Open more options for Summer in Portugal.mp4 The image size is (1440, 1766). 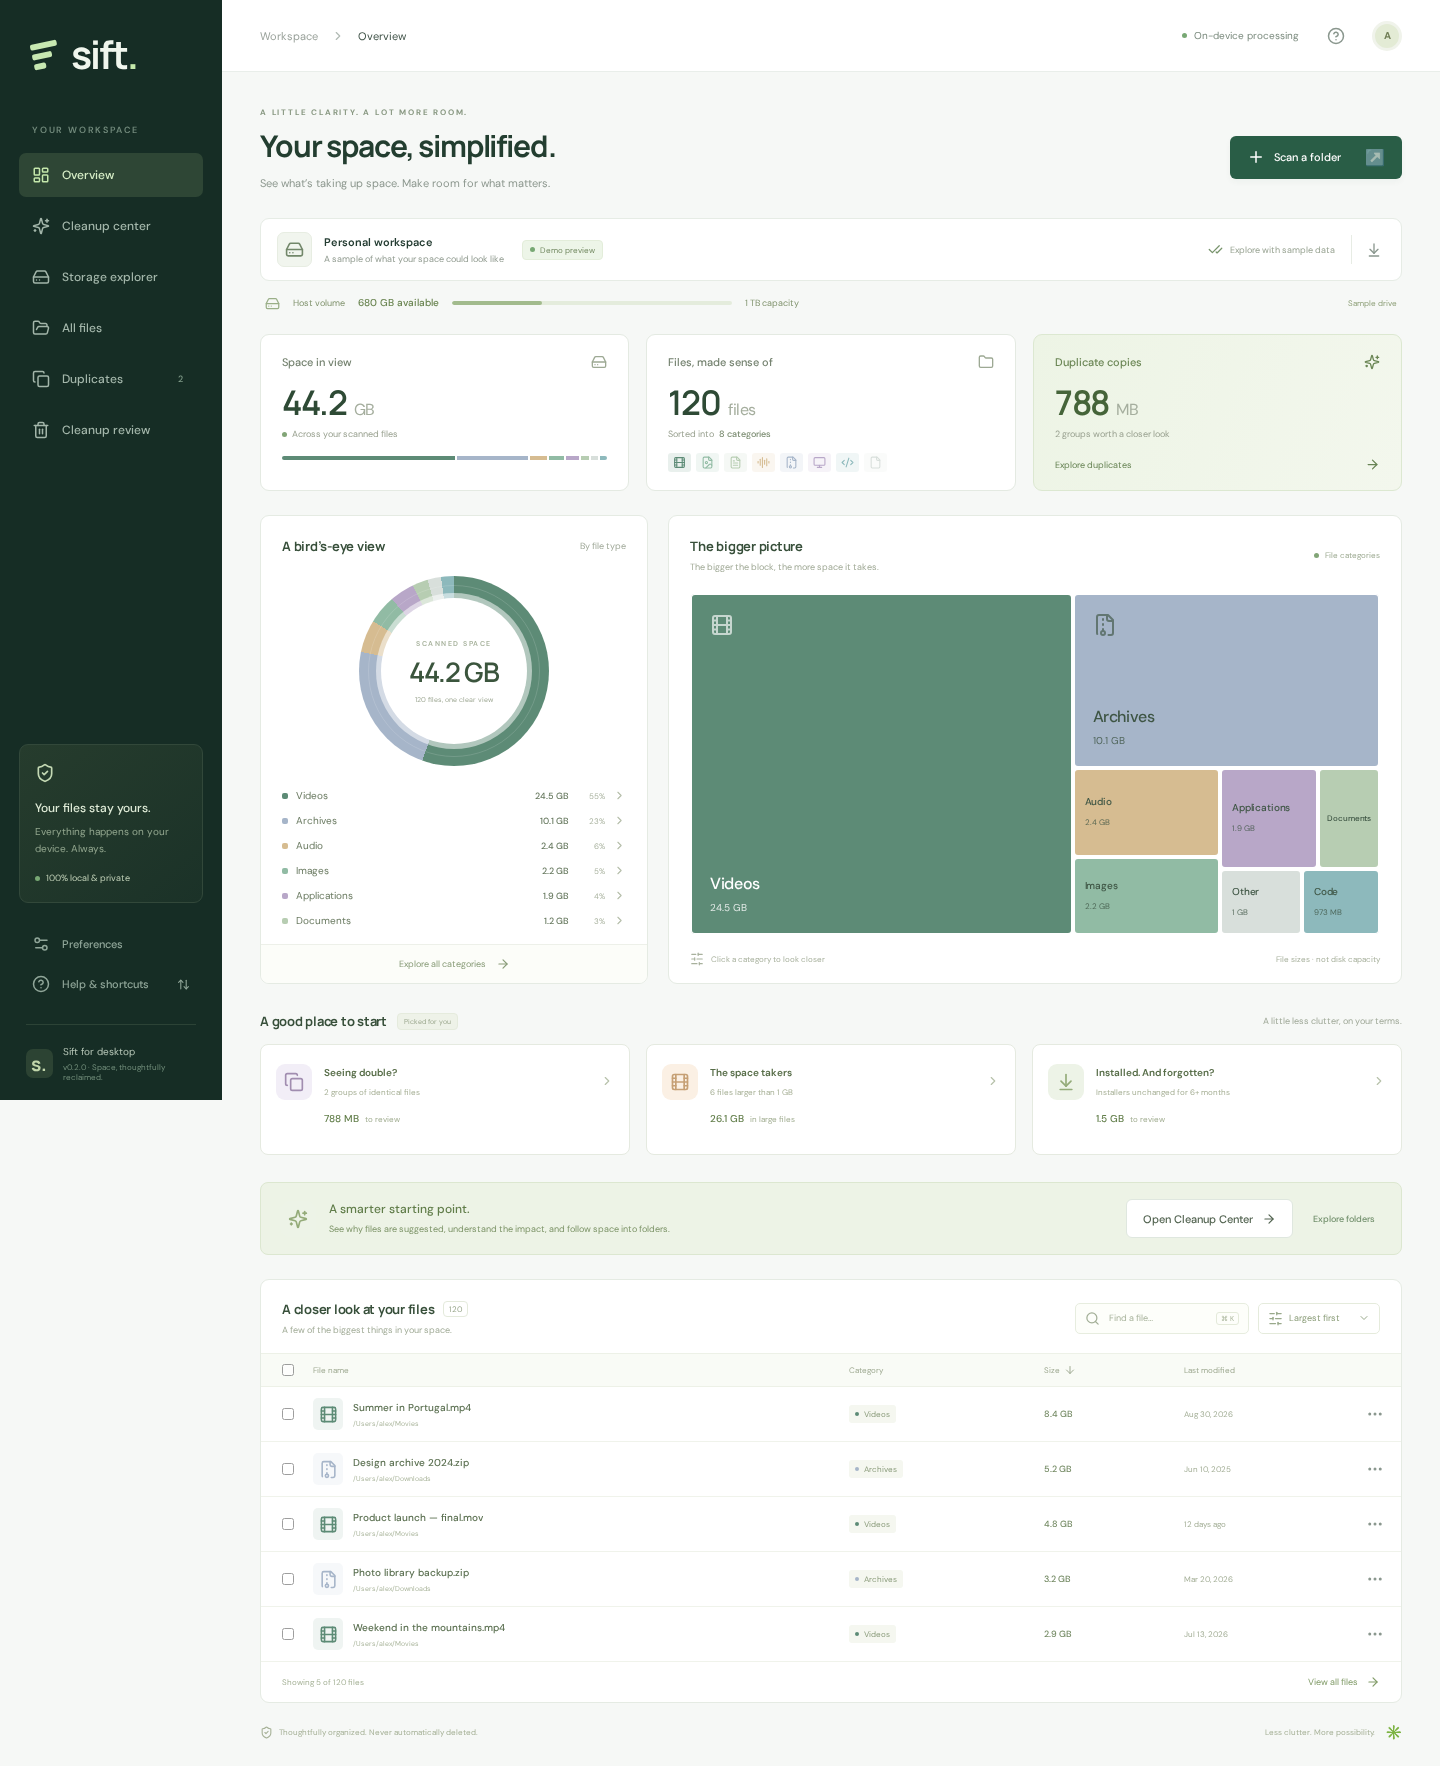[x=1375, y=1414]
